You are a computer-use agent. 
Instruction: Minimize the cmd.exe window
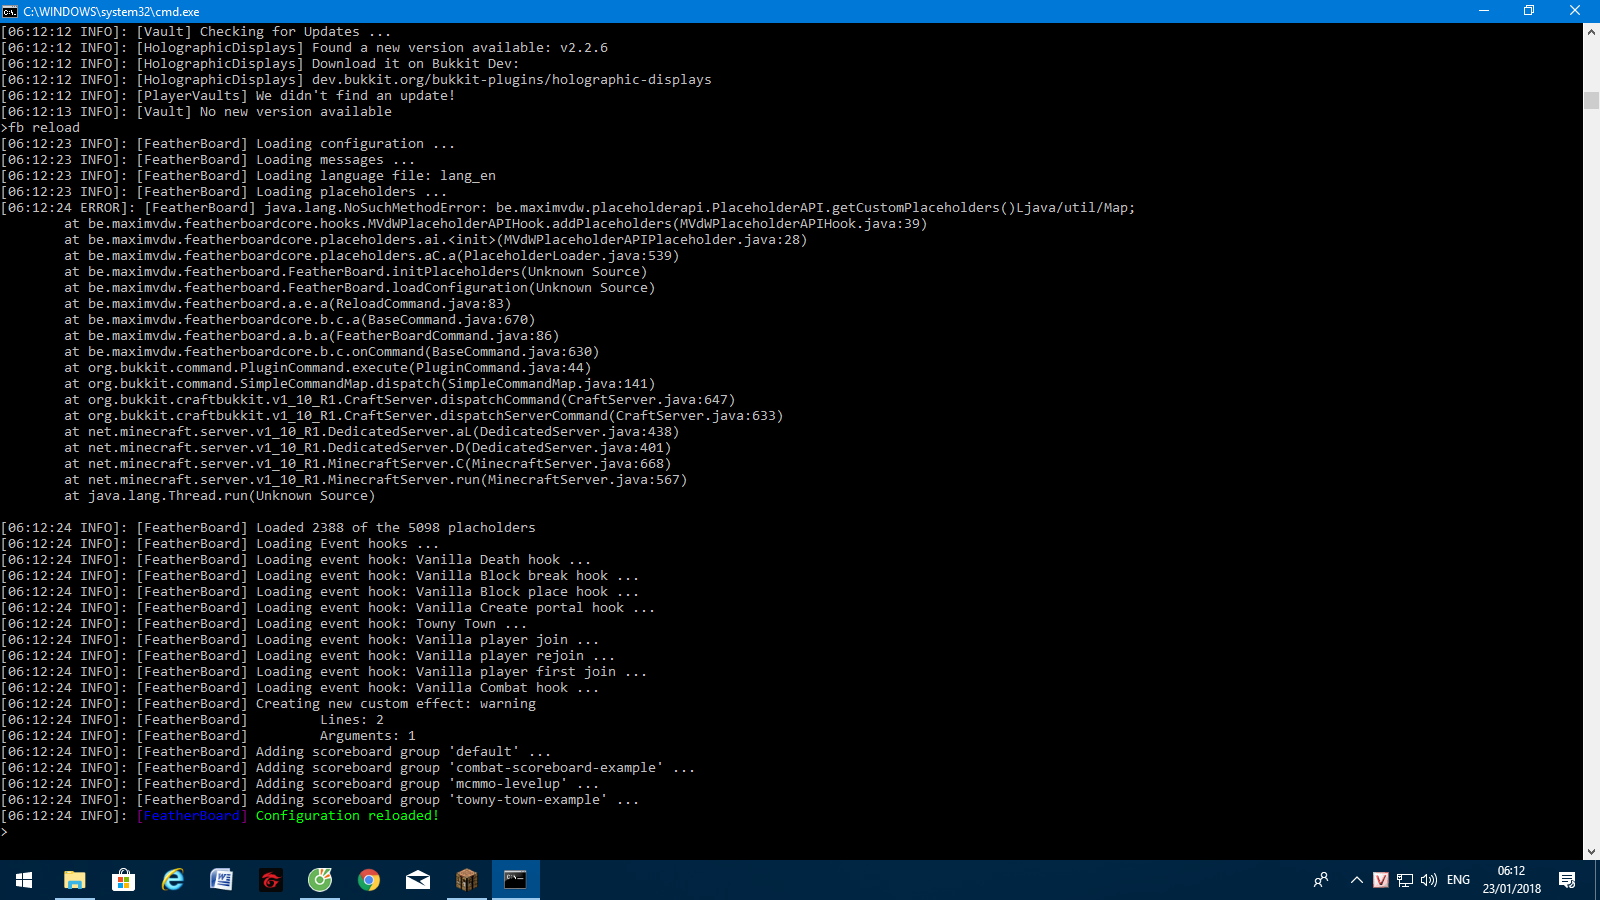(1484, 11)
